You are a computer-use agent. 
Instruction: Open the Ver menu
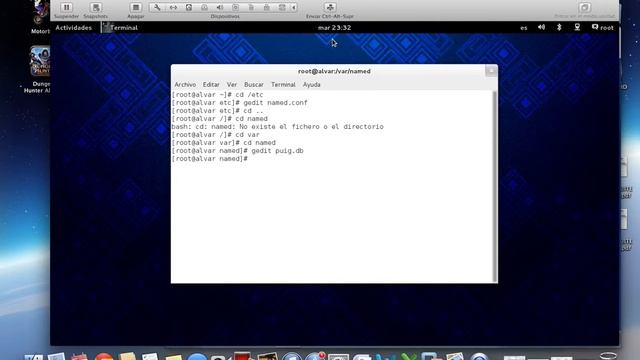tap(232, 84)
